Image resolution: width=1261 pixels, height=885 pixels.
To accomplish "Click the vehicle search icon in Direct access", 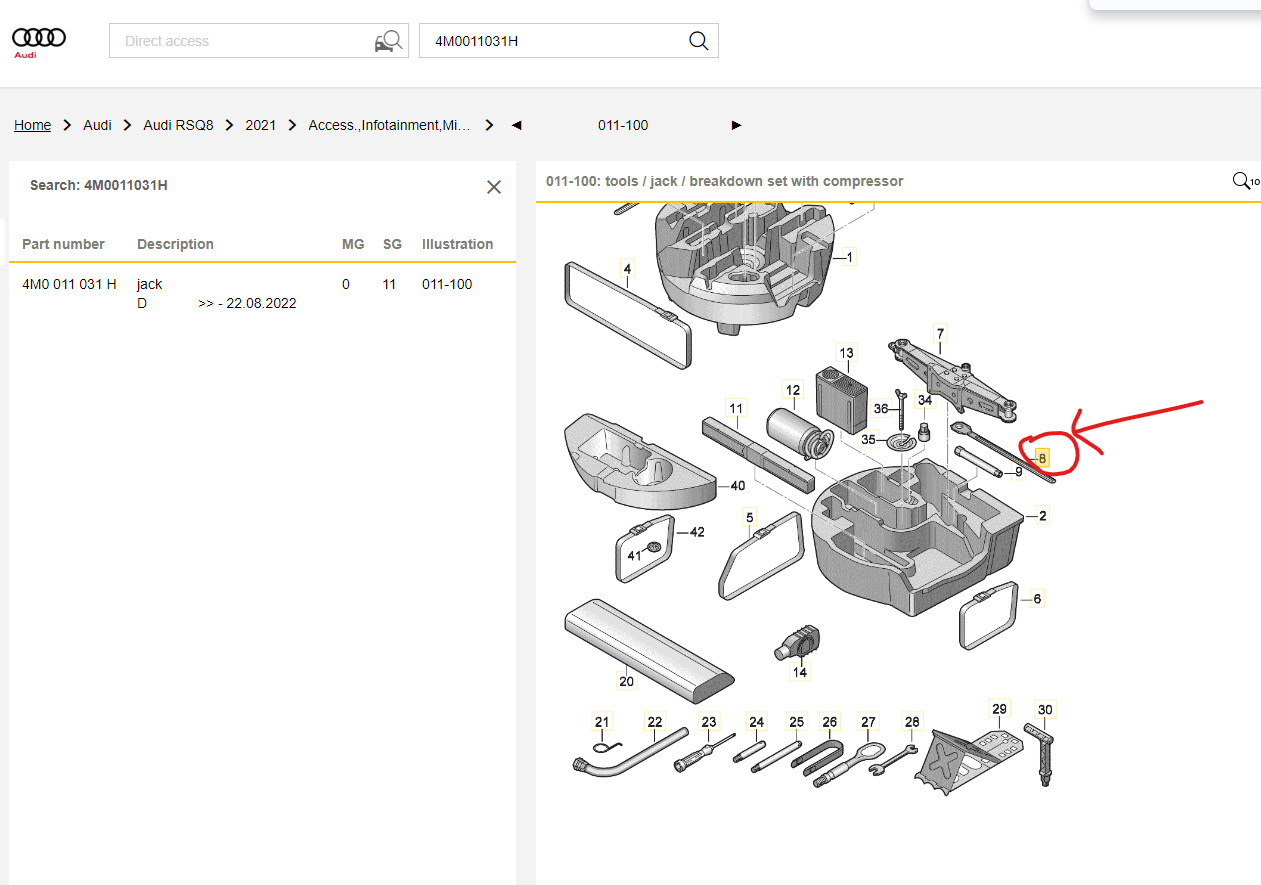I will (387, 41).
